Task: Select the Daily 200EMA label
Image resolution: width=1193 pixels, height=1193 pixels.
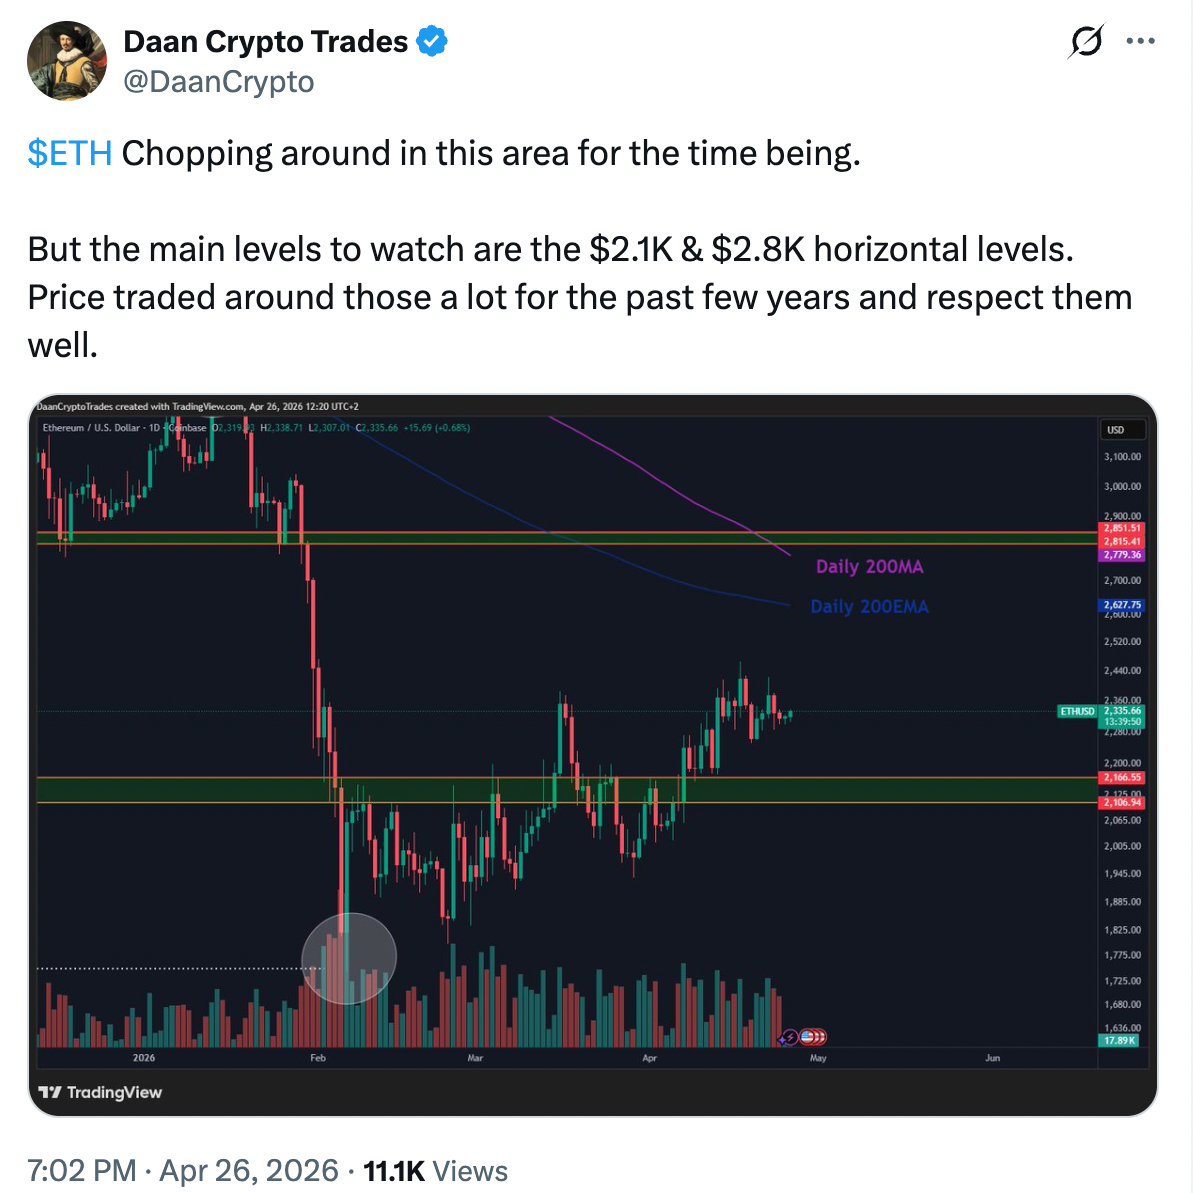Action: [869, 607]
